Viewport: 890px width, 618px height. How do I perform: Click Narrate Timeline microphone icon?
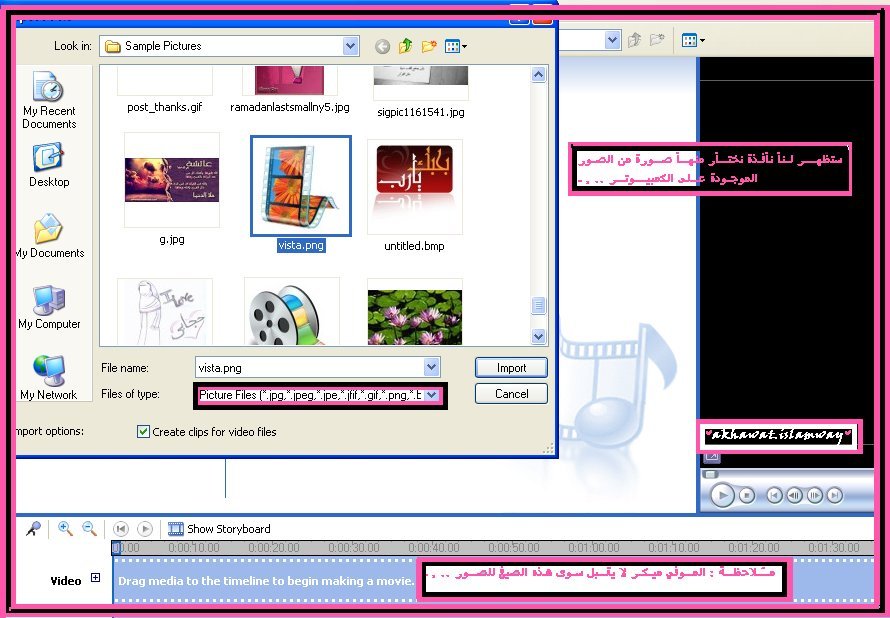[x=33, y=529]
